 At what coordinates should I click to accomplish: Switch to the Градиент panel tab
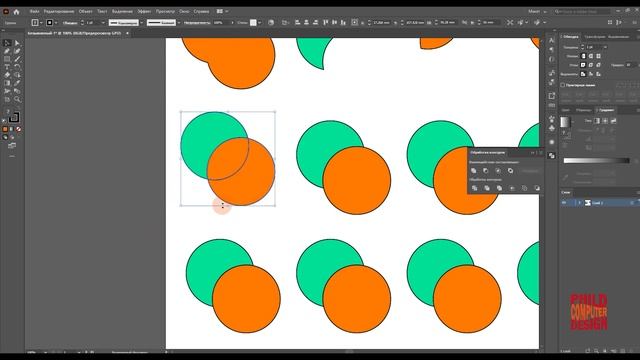(x=605, y=110)
